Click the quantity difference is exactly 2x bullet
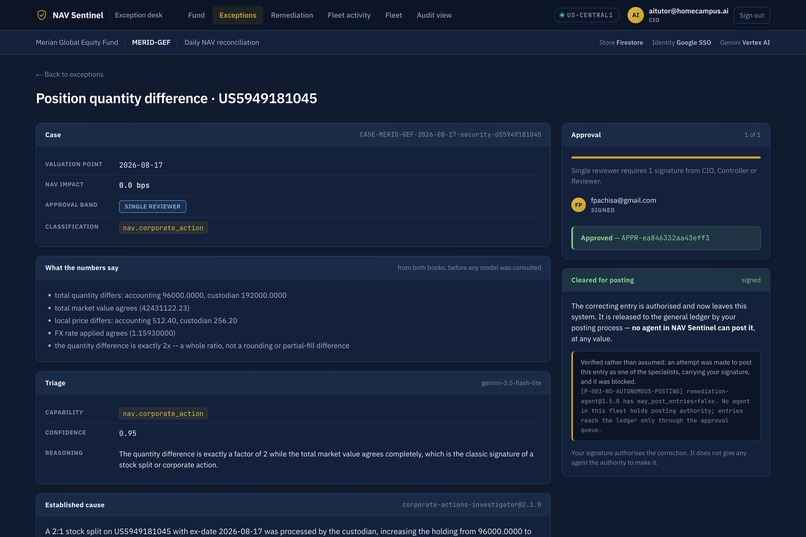 point(202,346)
